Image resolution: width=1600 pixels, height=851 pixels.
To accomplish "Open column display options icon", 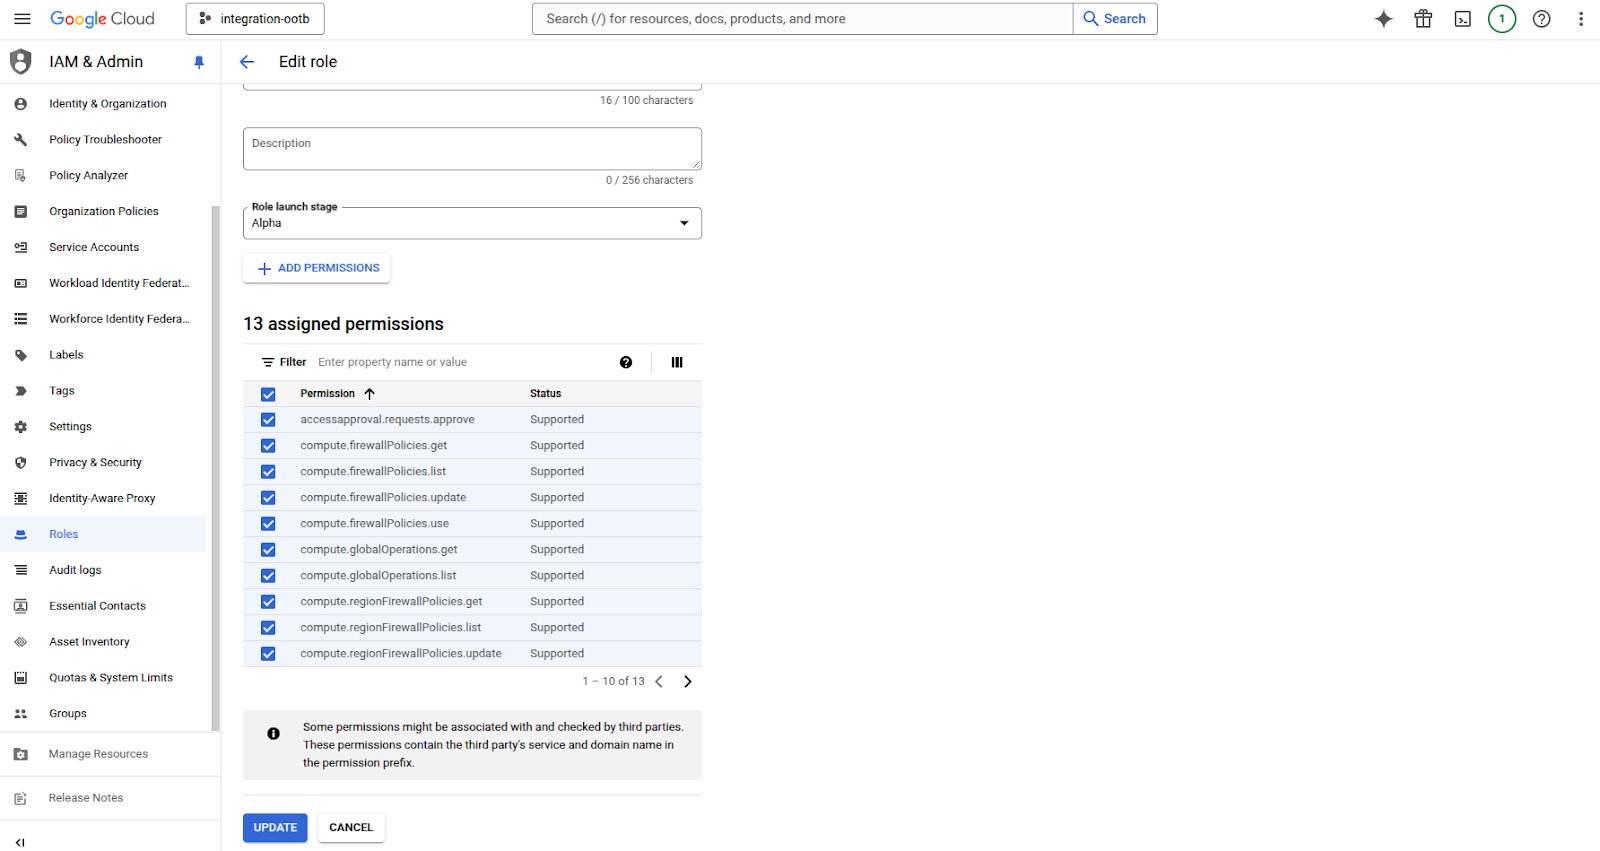I will pos(677,363).
